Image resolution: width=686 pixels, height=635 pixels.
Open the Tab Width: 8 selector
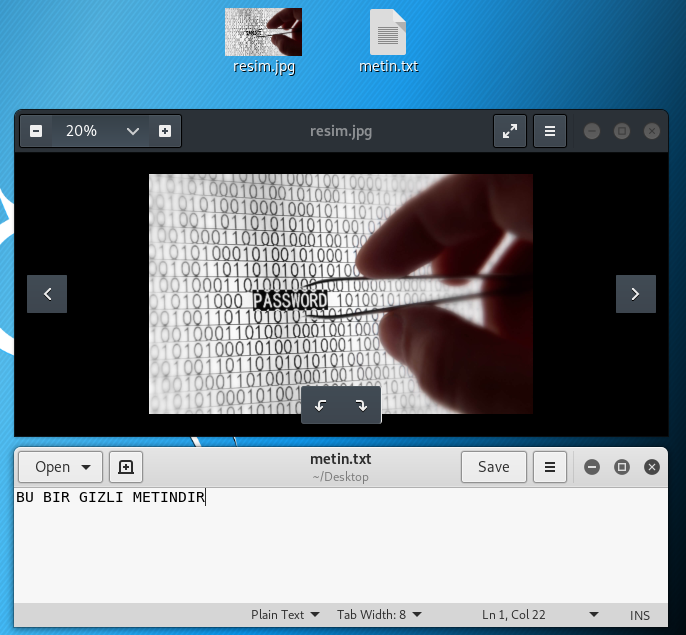pyautogui.click(x=379, y=615)
